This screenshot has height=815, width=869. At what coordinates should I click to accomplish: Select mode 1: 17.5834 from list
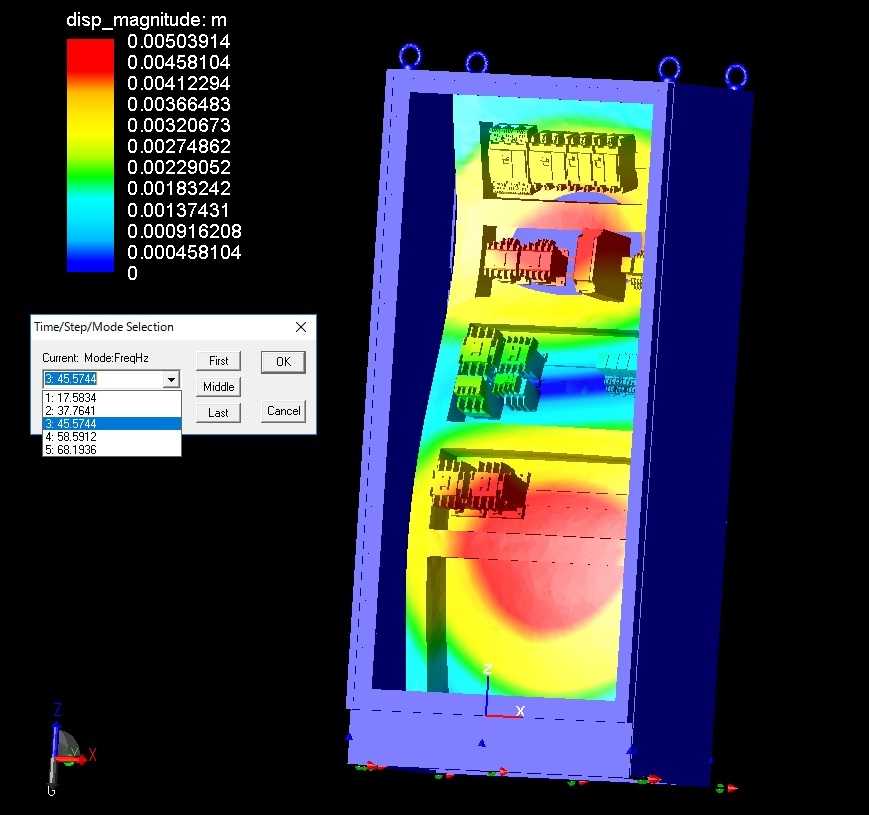coord(112,398)
